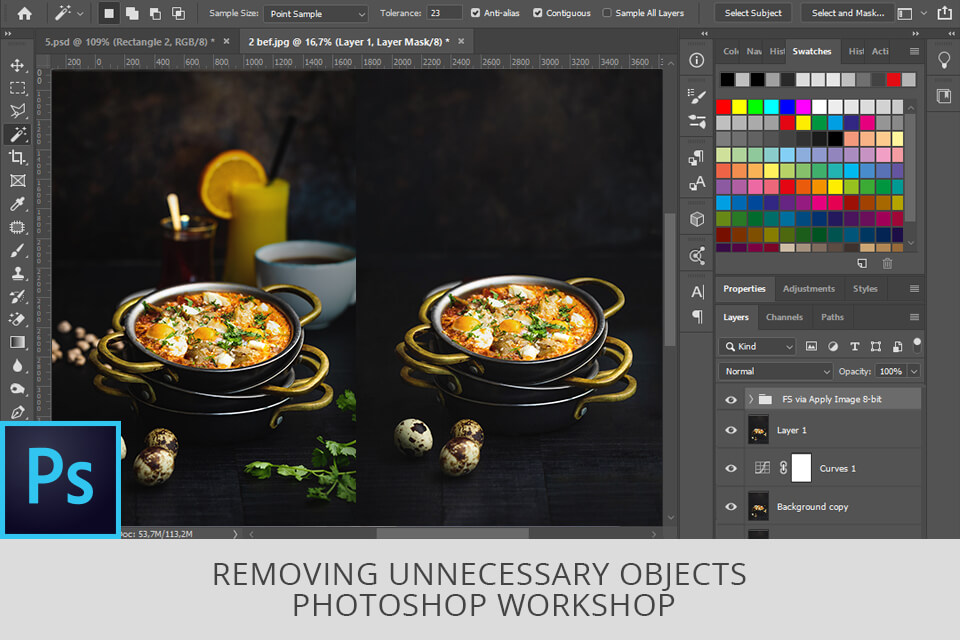The width and height of the screenshot is (960, 640).
Task: Open the blend mode dropdown showing Normal
Action: (x=775, y=371)
